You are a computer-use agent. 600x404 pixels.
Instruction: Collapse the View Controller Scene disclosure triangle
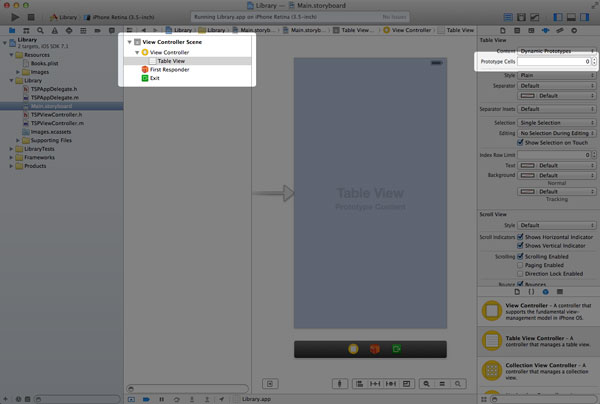click(130, 42)
